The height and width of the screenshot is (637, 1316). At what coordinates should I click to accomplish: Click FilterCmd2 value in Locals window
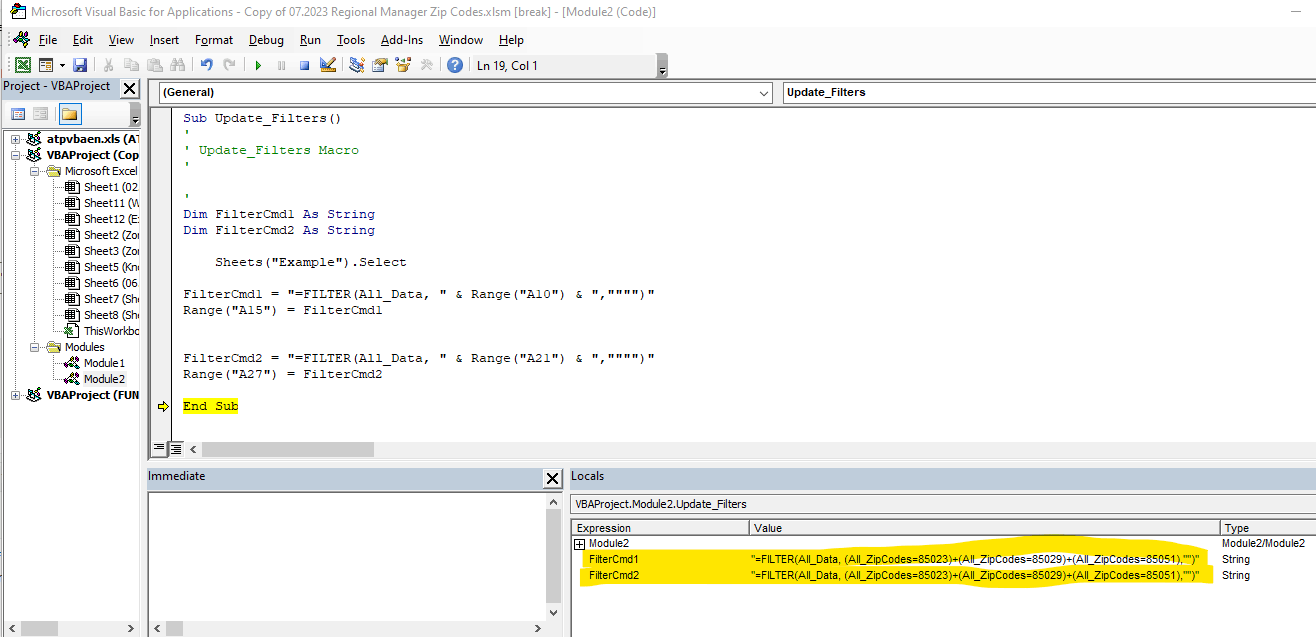click(975, 576)
